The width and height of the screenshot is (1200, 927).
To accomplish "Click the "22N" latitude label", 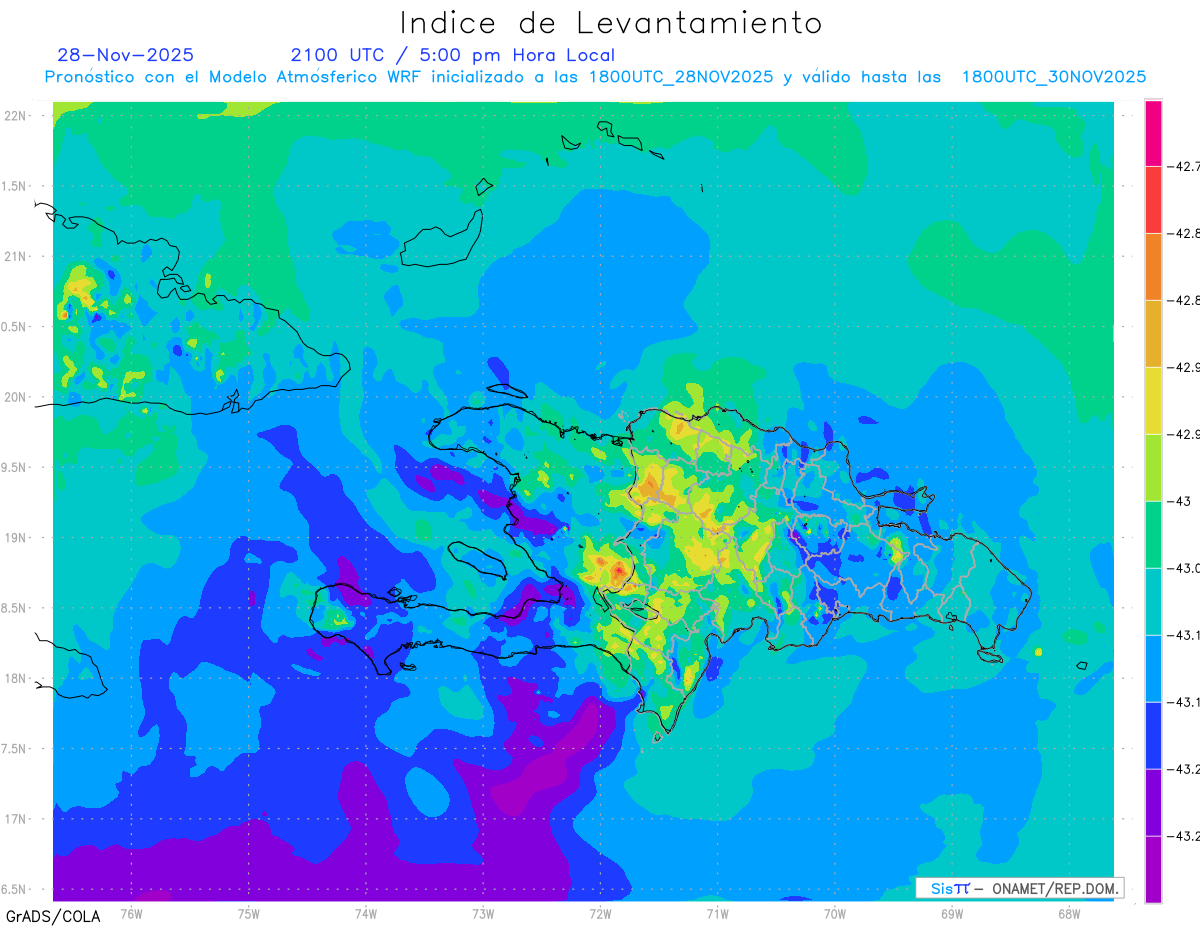I will pos(15,116).
